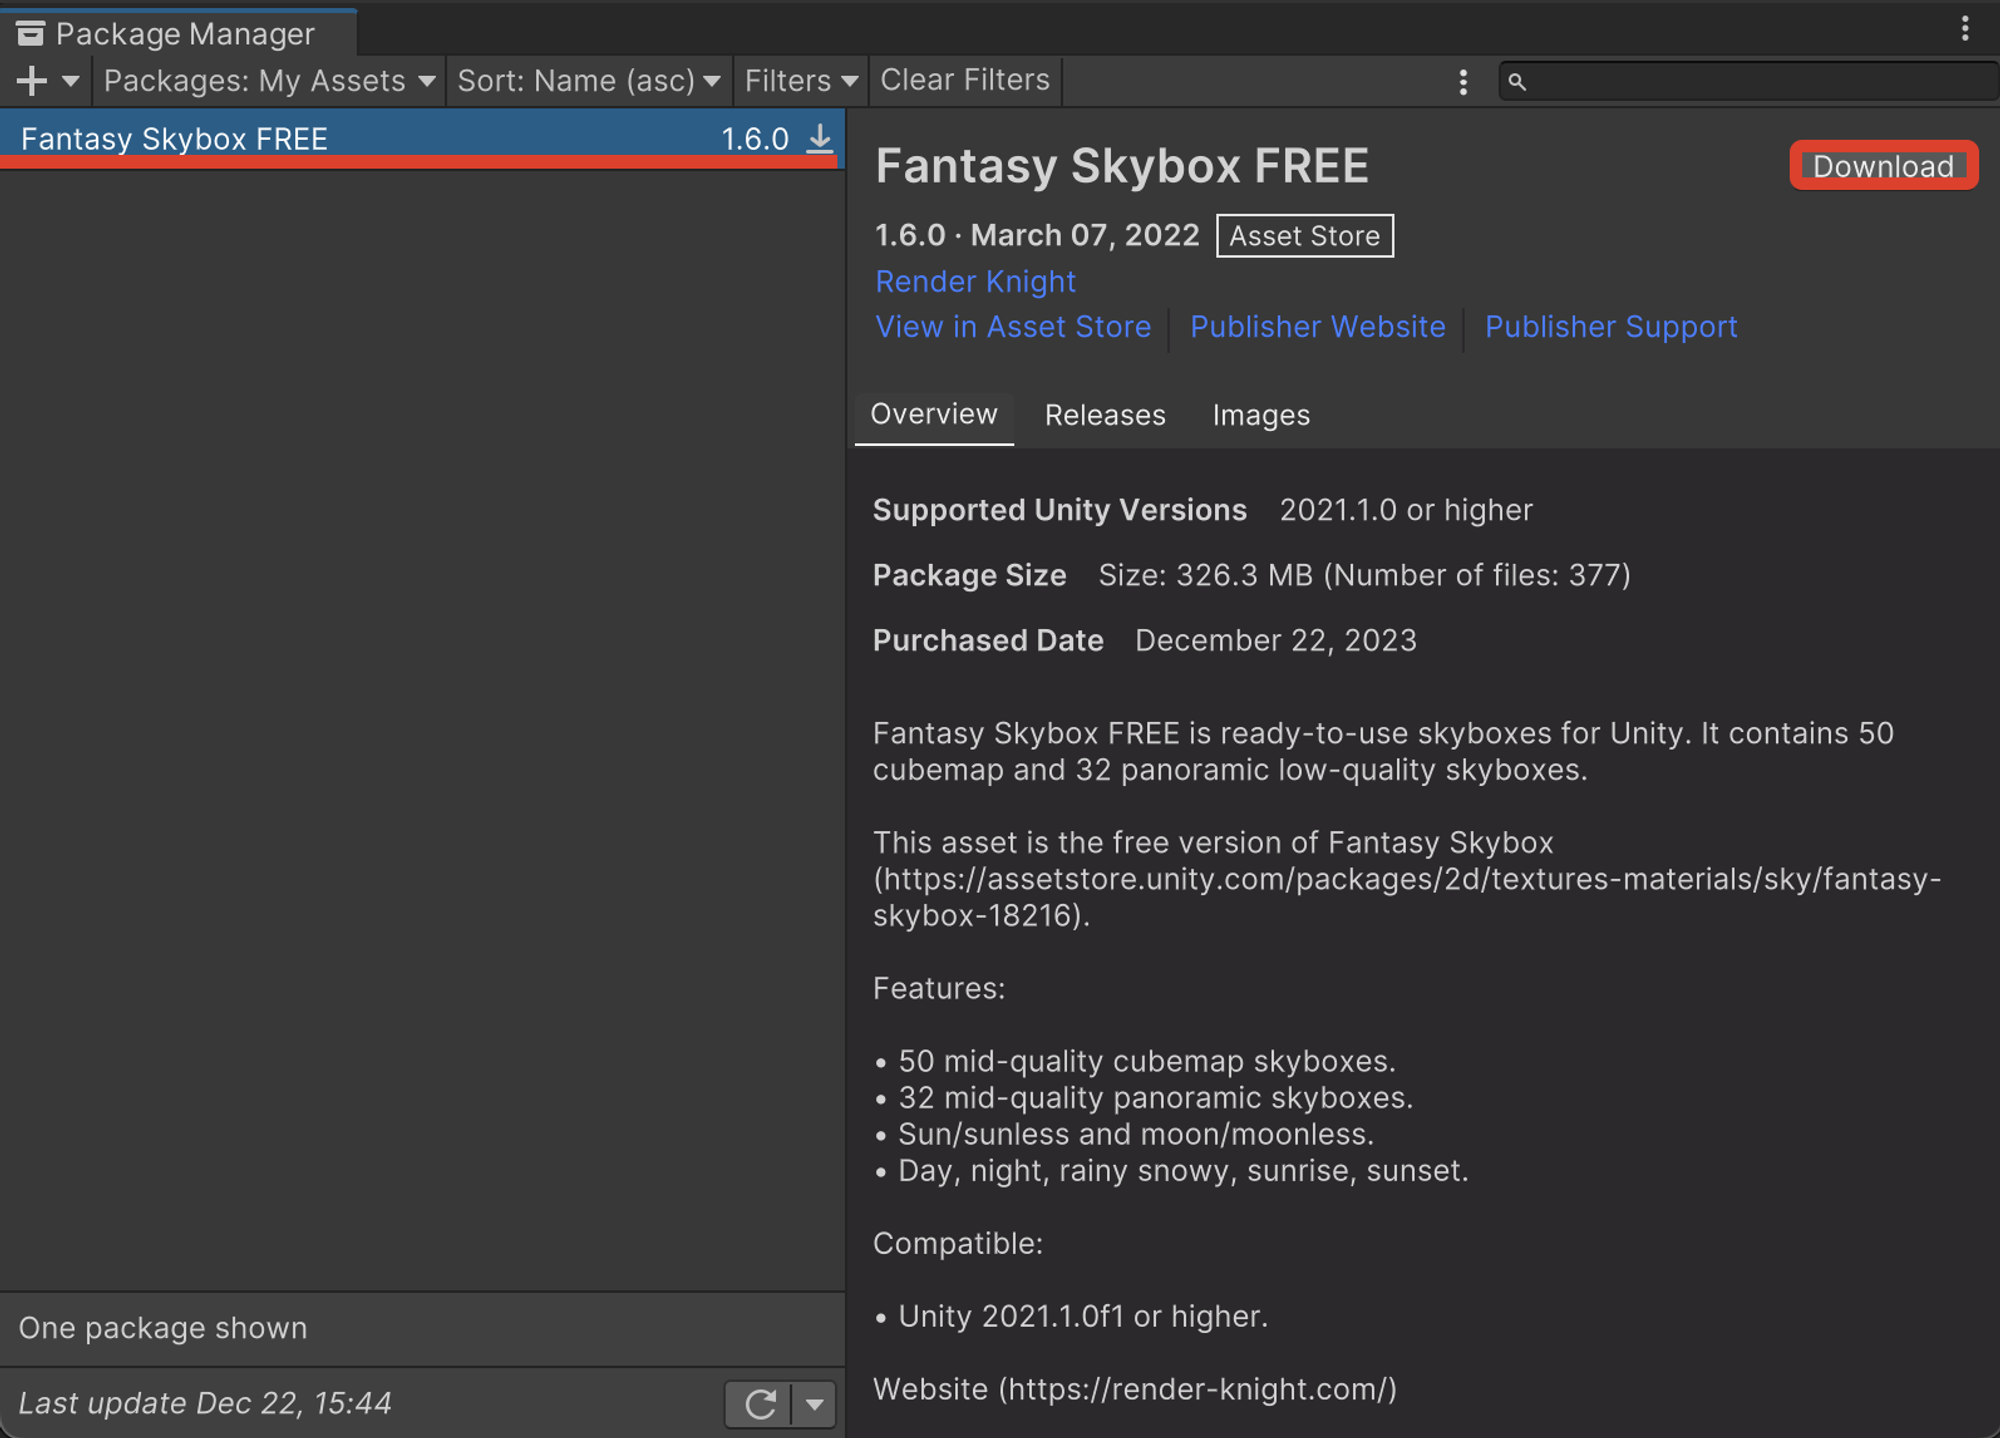This screenshot has width=2000, height=1438.
Task: Click 'Size: 326.3 MB (Number of files: 377)' text
Action: tap(1365, 575)
